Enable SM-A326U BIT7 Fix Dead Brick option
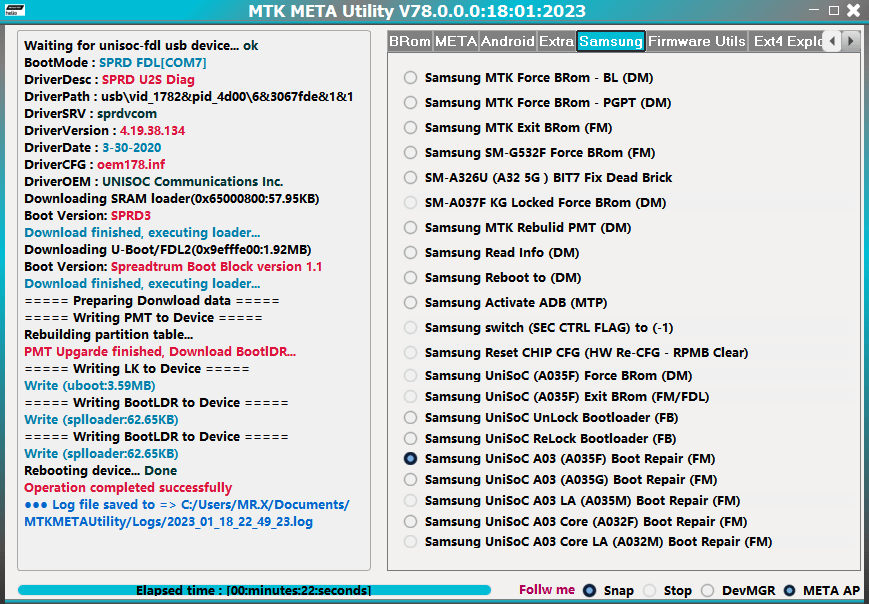The image size is (869, 604). [410, 178]
